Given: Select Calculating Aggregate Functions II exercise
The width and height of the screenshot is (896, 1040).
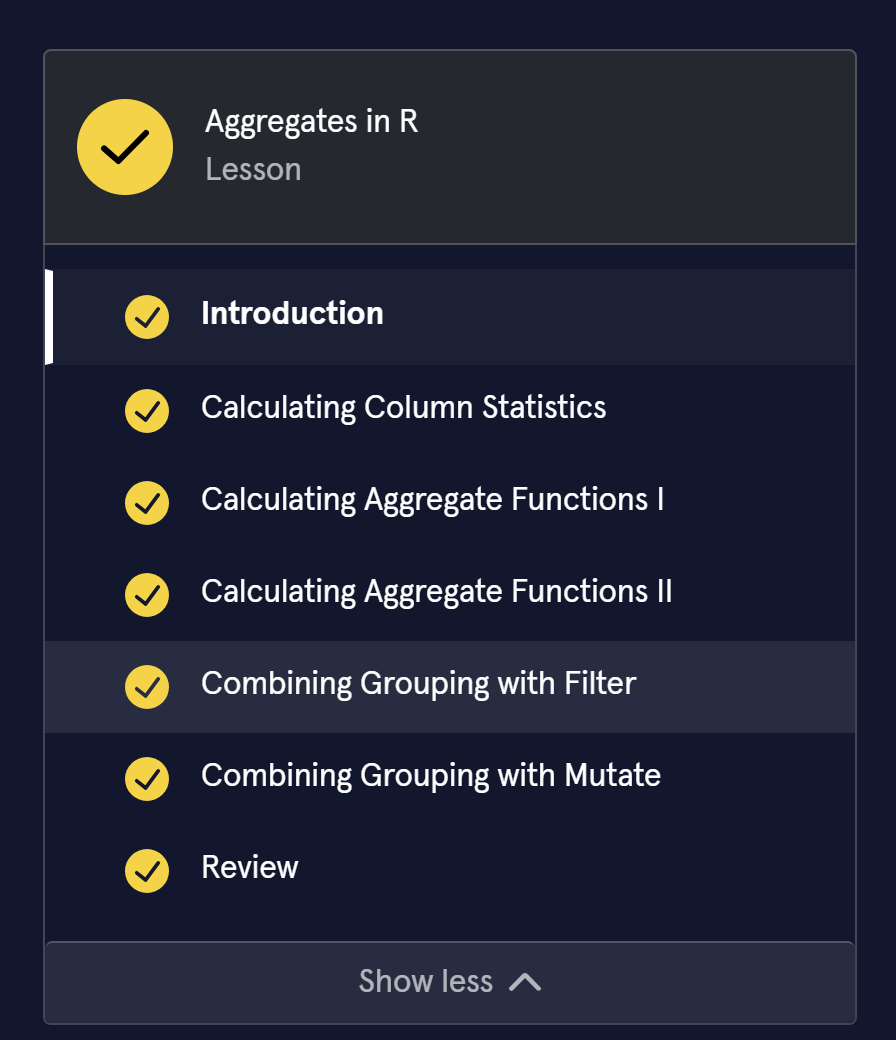Looking at the screenshot, I should pyautogui.click(x=436, y=592).
